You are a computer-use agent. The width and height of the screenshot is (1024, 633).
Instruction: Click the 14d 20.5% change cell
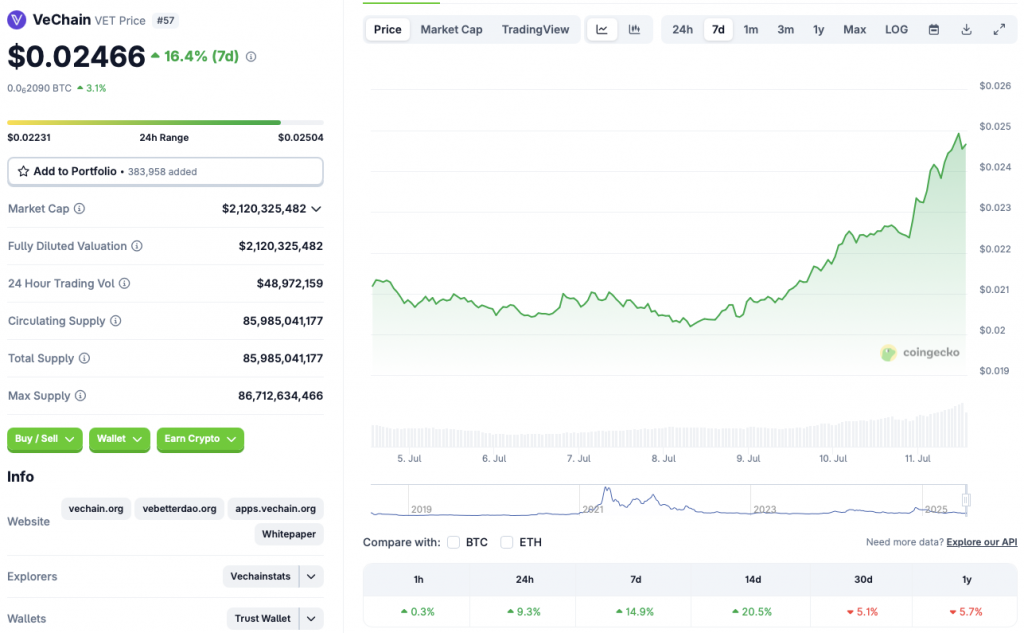752,612
